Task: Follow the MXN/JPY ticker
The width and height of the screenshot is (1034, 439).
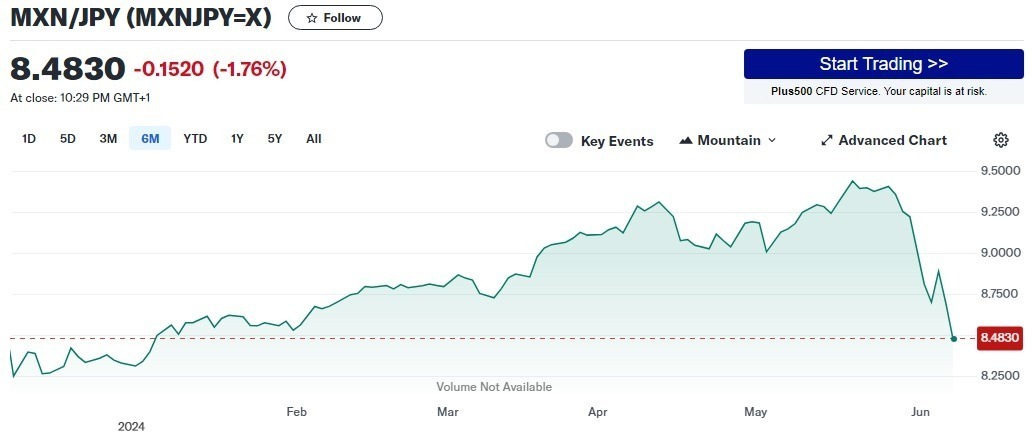Action: [335, 18]
